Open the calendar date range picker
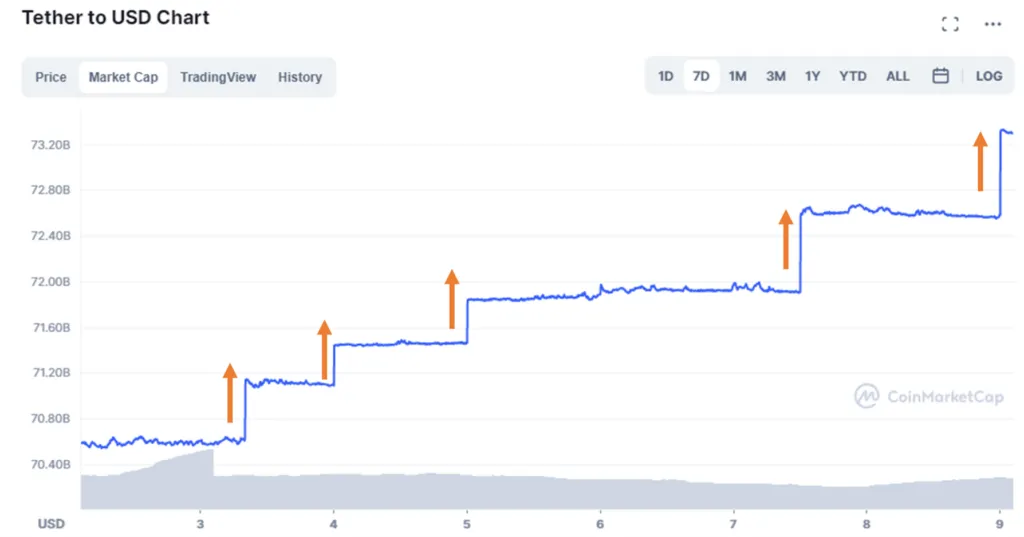Image resolution: width=1024 pixels, height=537 pixels. [x=940, y=76]
